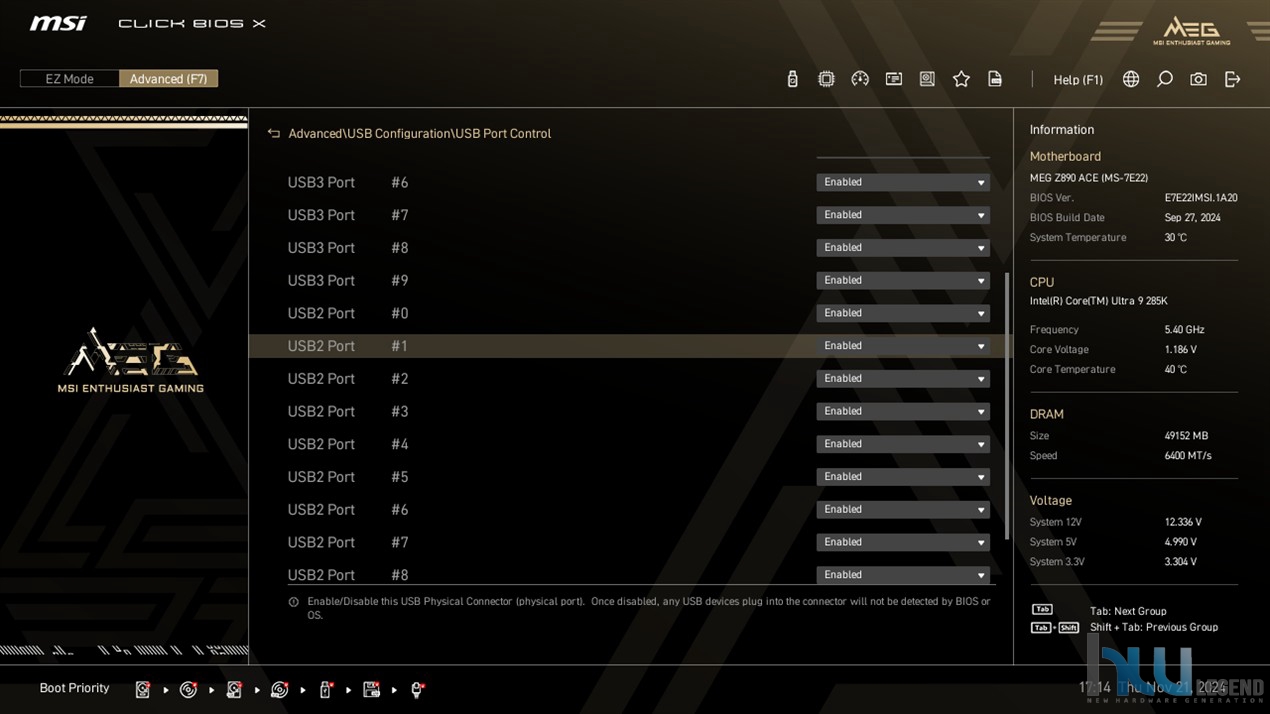This screenshot has width=1270, height=714.
Task: Switch to EZ Mode tab
Action: 70,79
